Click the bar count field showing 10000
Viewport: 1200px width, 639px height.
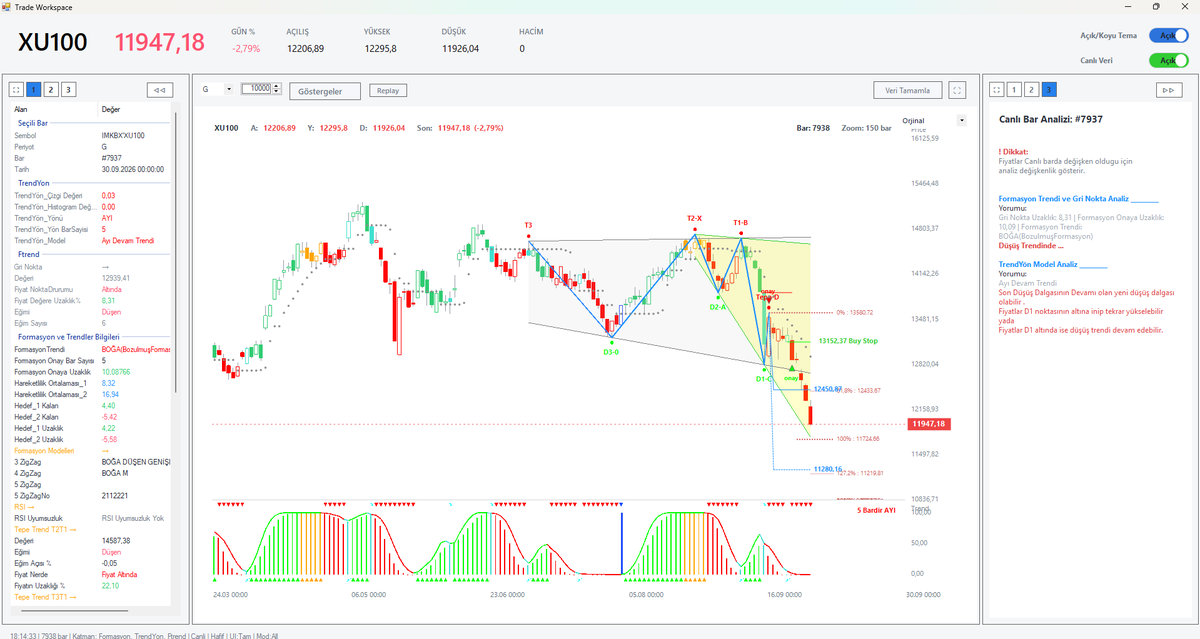click(256, 89)
